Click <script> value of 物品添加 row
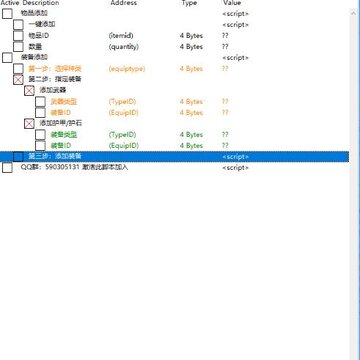The width and height of the screenshot is (360, 360). tap(235, 14)
